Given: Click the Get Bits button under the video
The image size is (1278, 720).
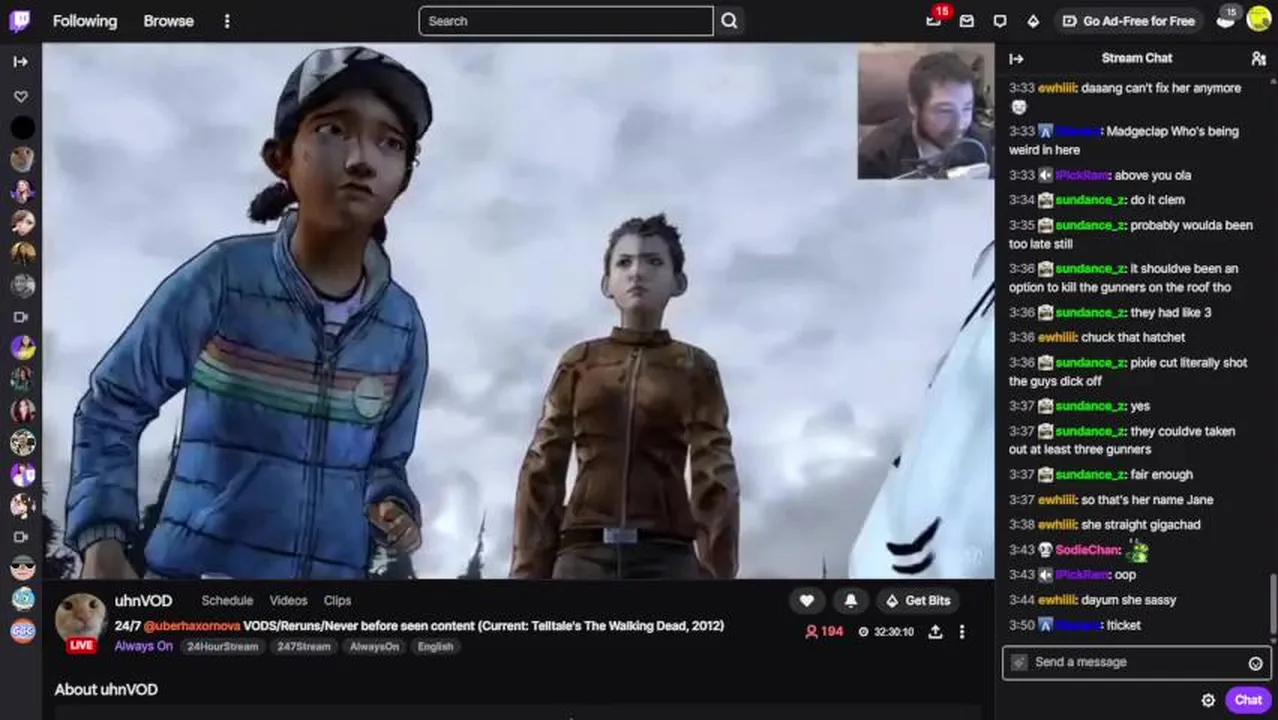Looking at the screenshot, I should click(918, 600).
